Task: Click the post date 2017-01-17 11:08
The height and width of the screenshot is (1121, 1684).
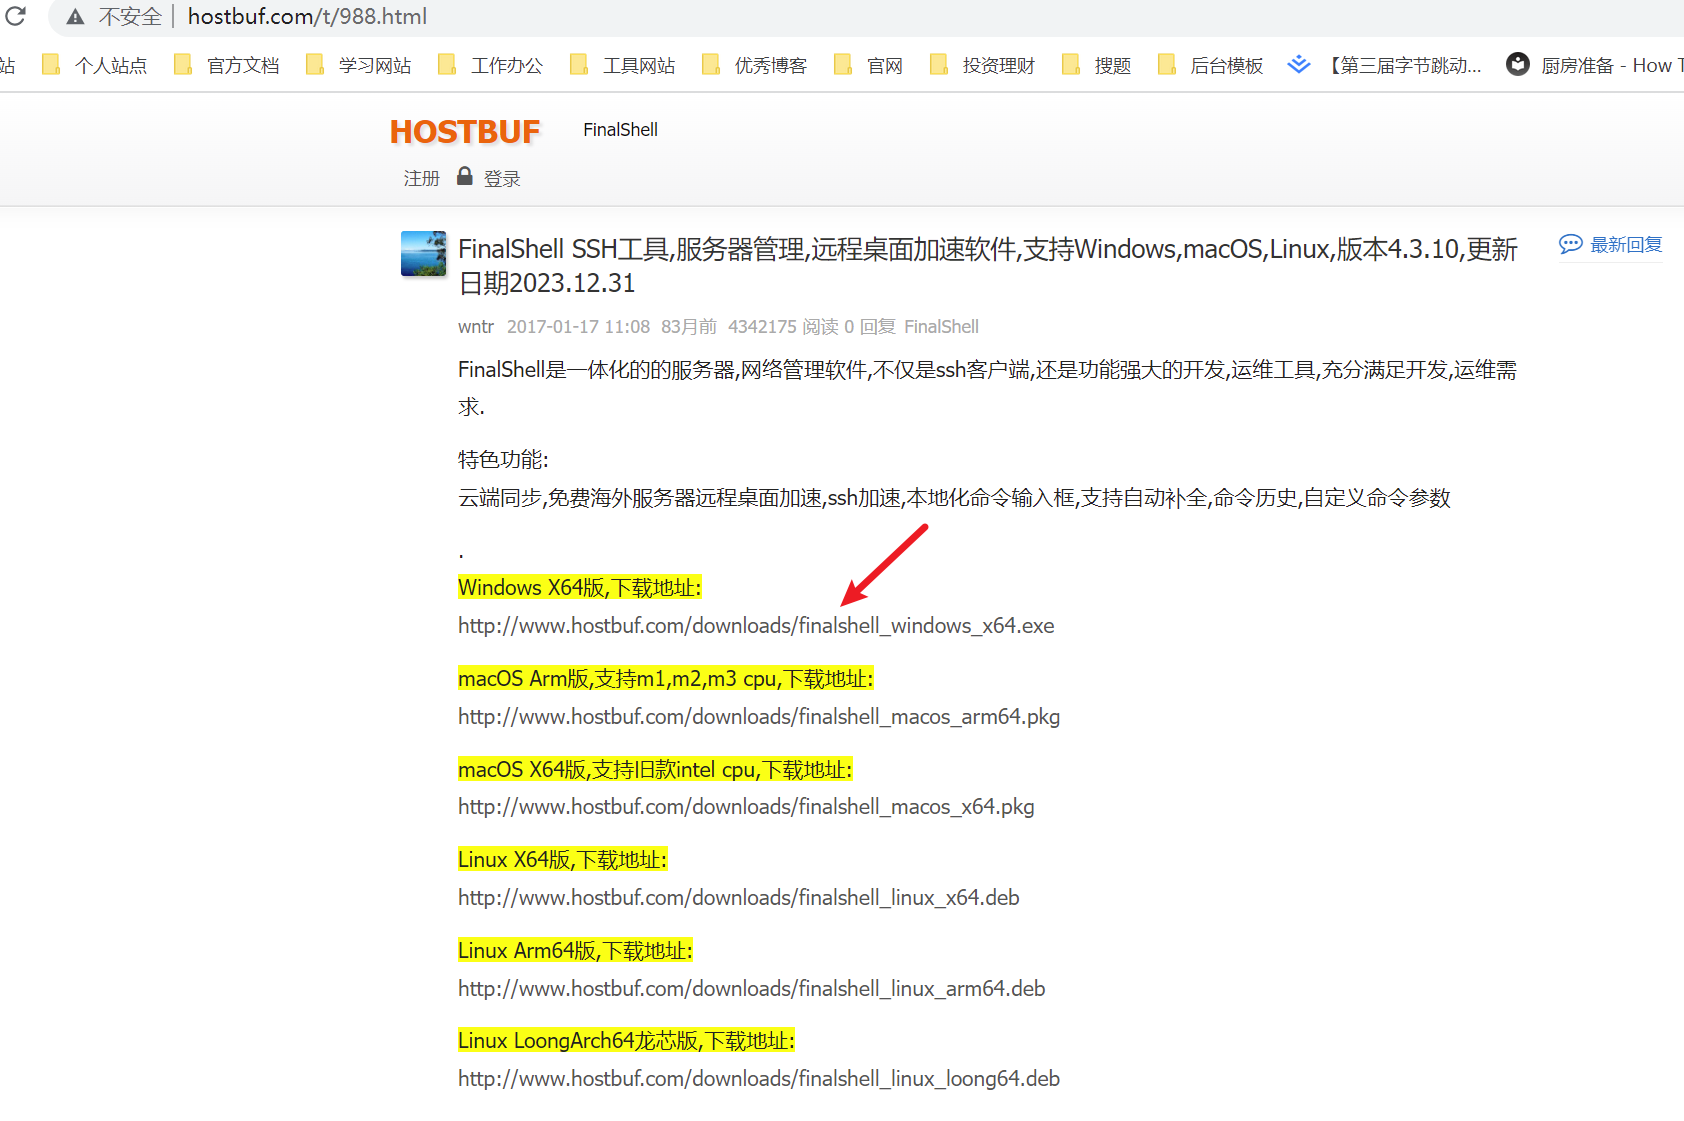Action: pos(578,327)
